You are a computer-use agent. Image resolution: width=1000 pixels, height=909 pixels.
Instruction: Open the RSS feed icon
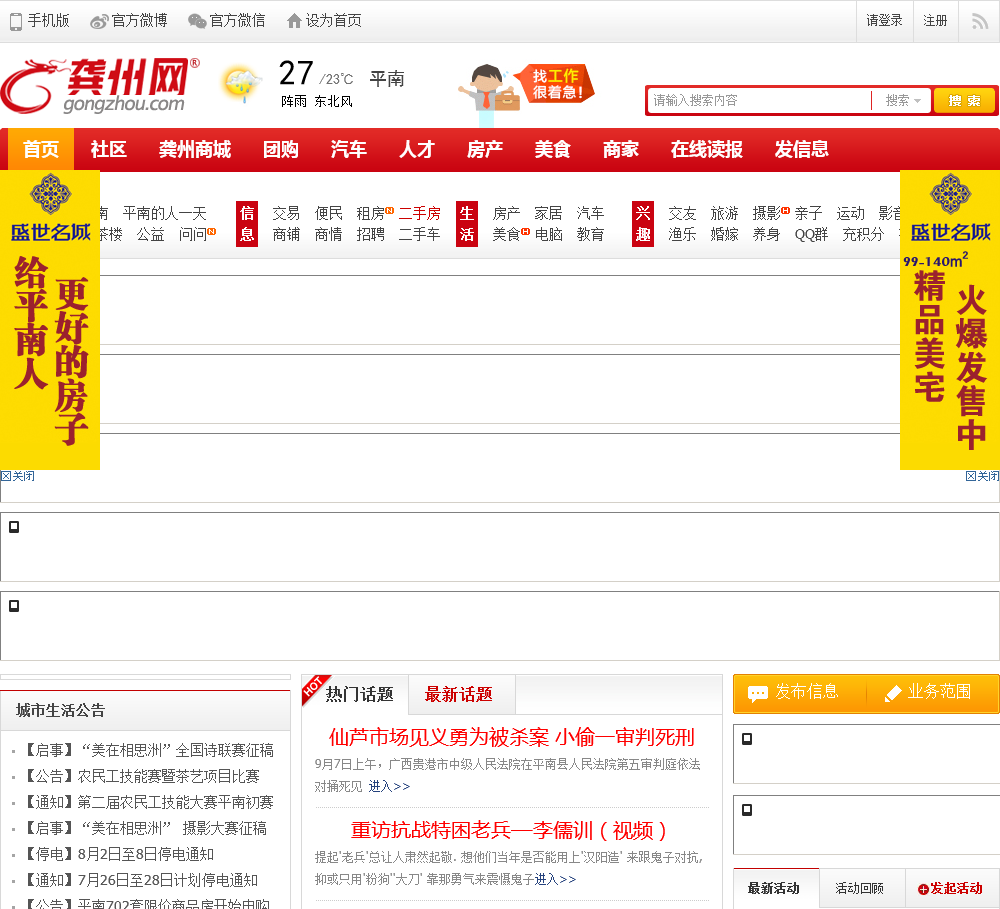coord(980,22)
